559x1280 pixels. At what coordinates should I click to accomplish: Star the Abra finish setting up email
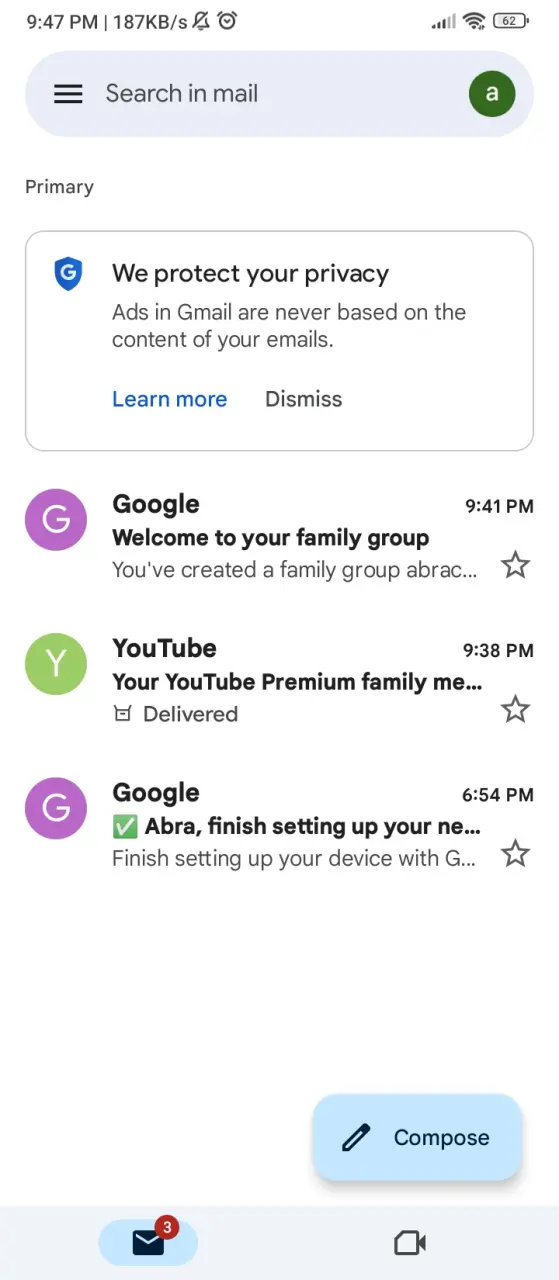(515, 854)
